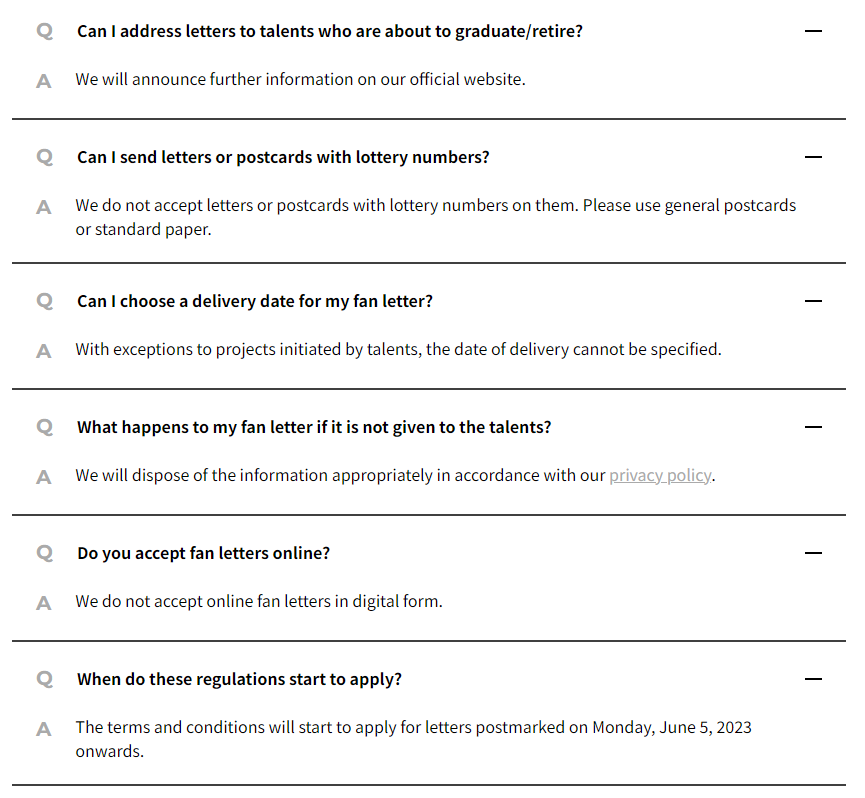This screenshot has height=798, width=865.
Task: Open the privacy policy link
Action: pos(660,475)
